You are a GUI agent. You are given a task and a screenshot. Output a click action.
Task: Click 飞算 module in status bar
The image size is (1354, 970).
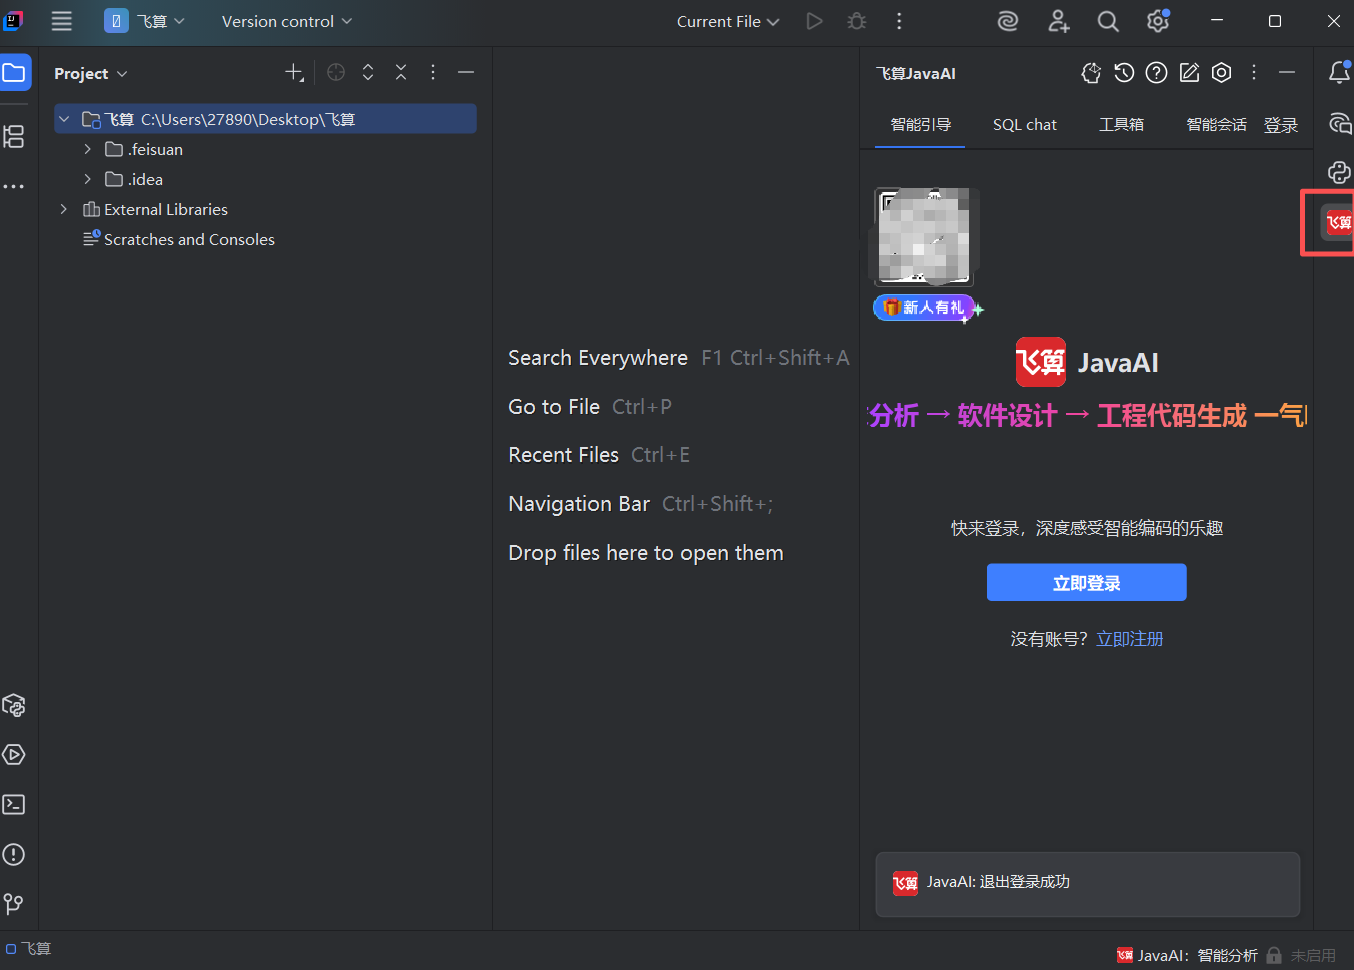pyautogui.click(x=29, y=948)
